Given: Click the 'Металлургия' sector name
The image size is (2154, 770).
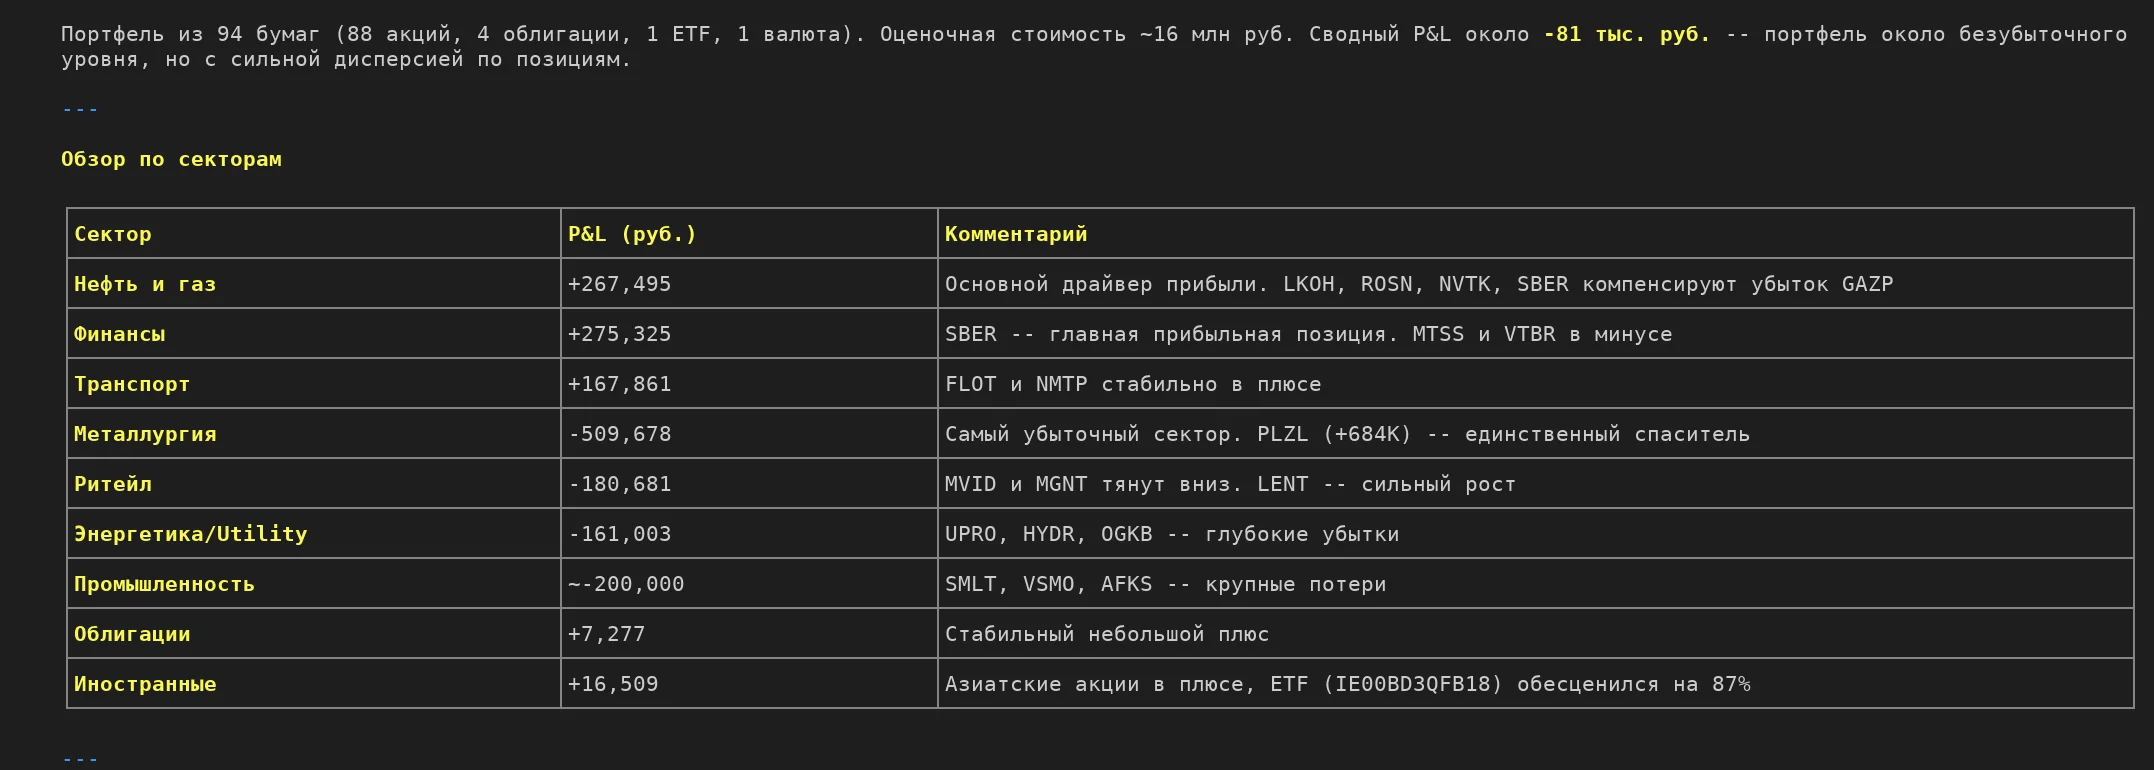Looking at the screenshot, I should coord(145,434).
